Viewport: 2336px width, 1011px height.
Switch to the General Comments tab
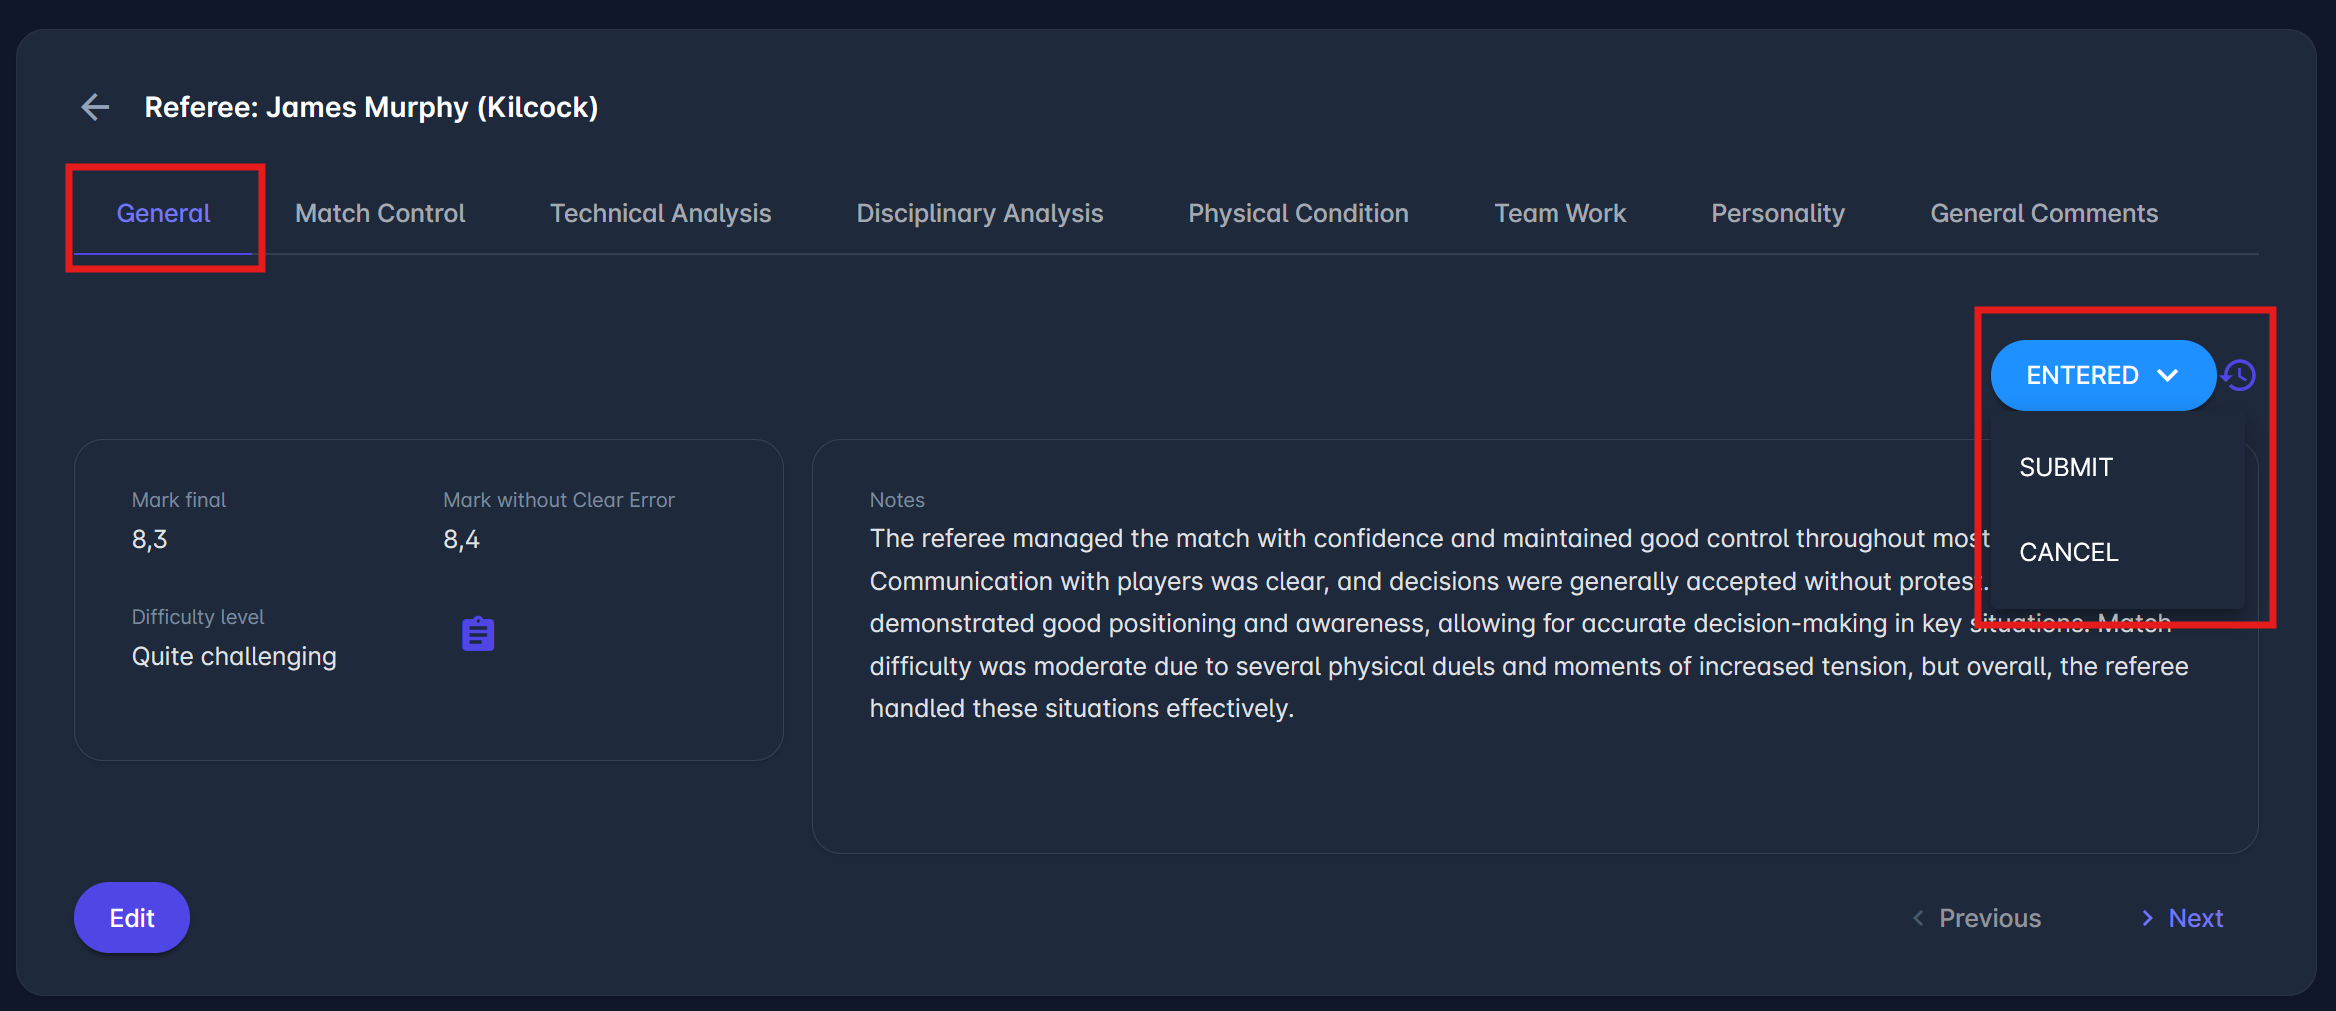[2043, 213]
